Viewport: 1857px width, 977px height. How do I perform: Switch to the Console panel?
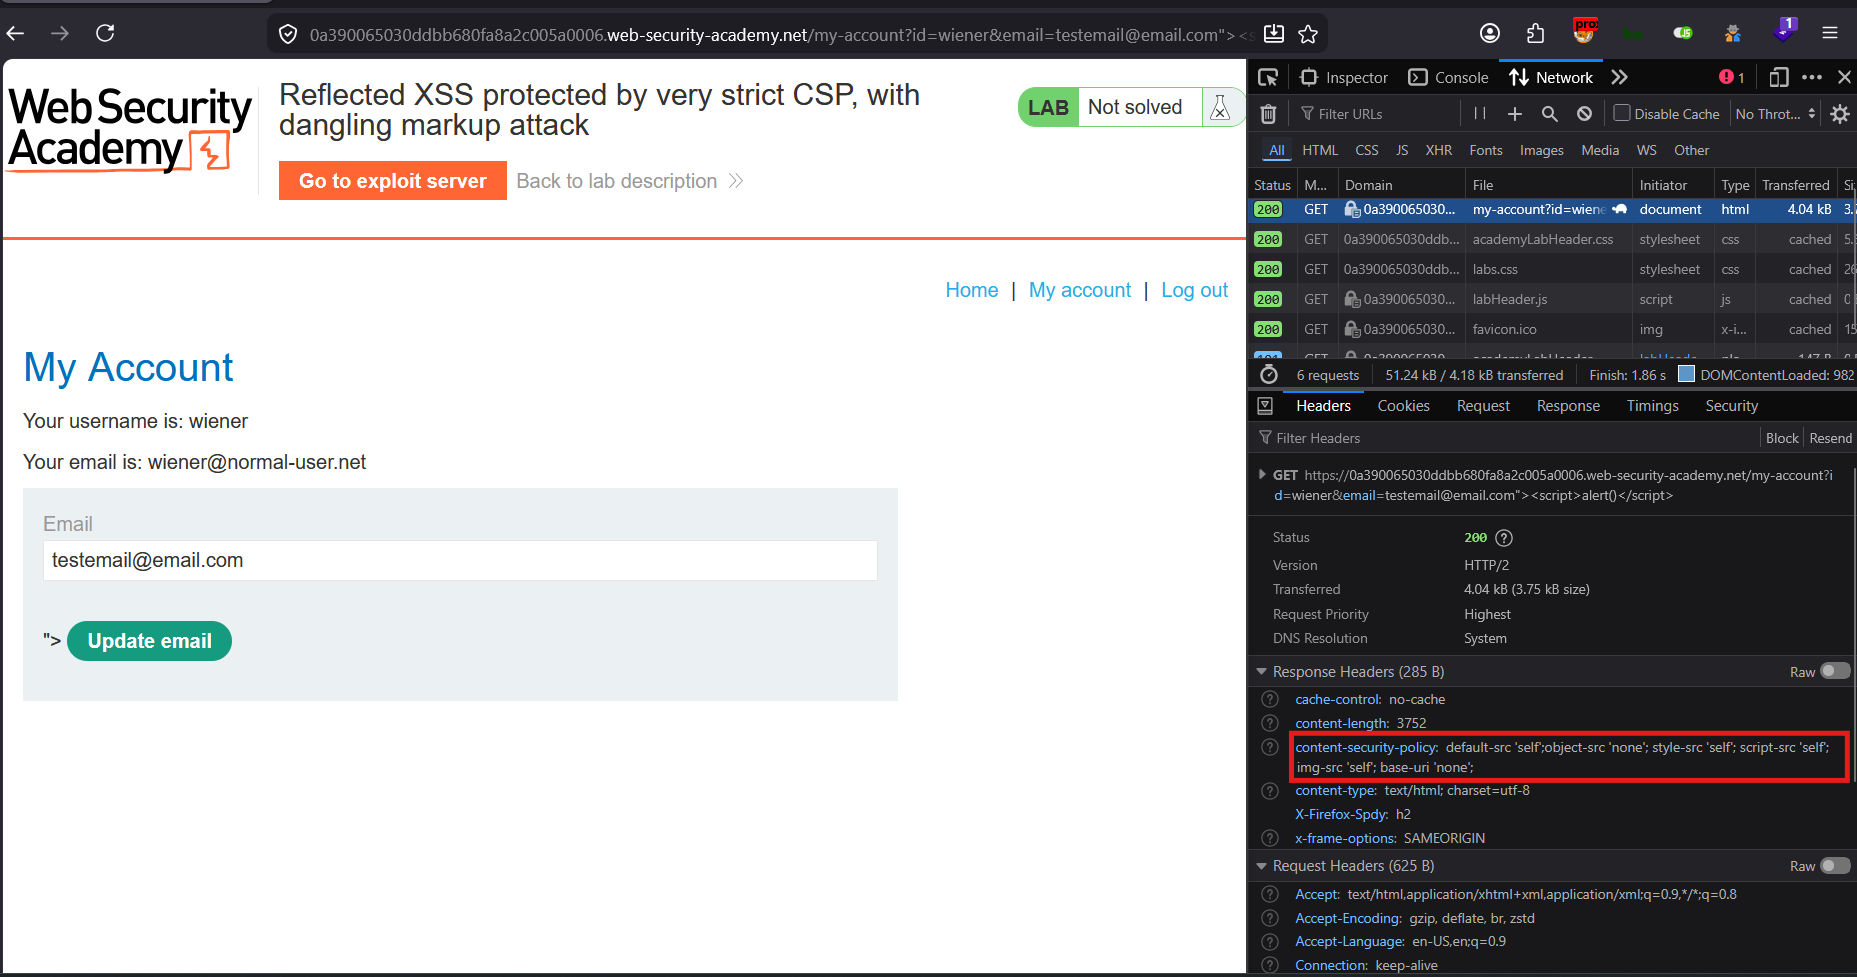(1448, 77)
